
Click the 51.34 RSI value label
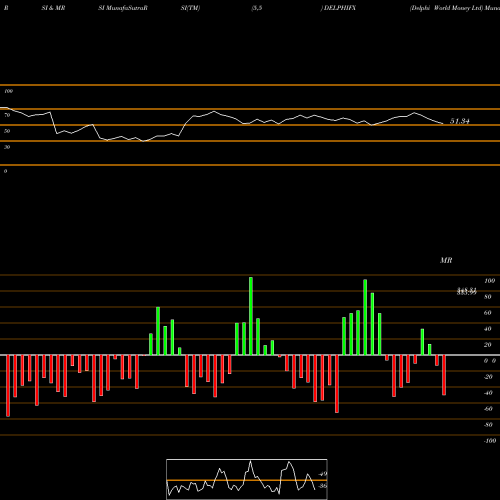coord(460,121)
